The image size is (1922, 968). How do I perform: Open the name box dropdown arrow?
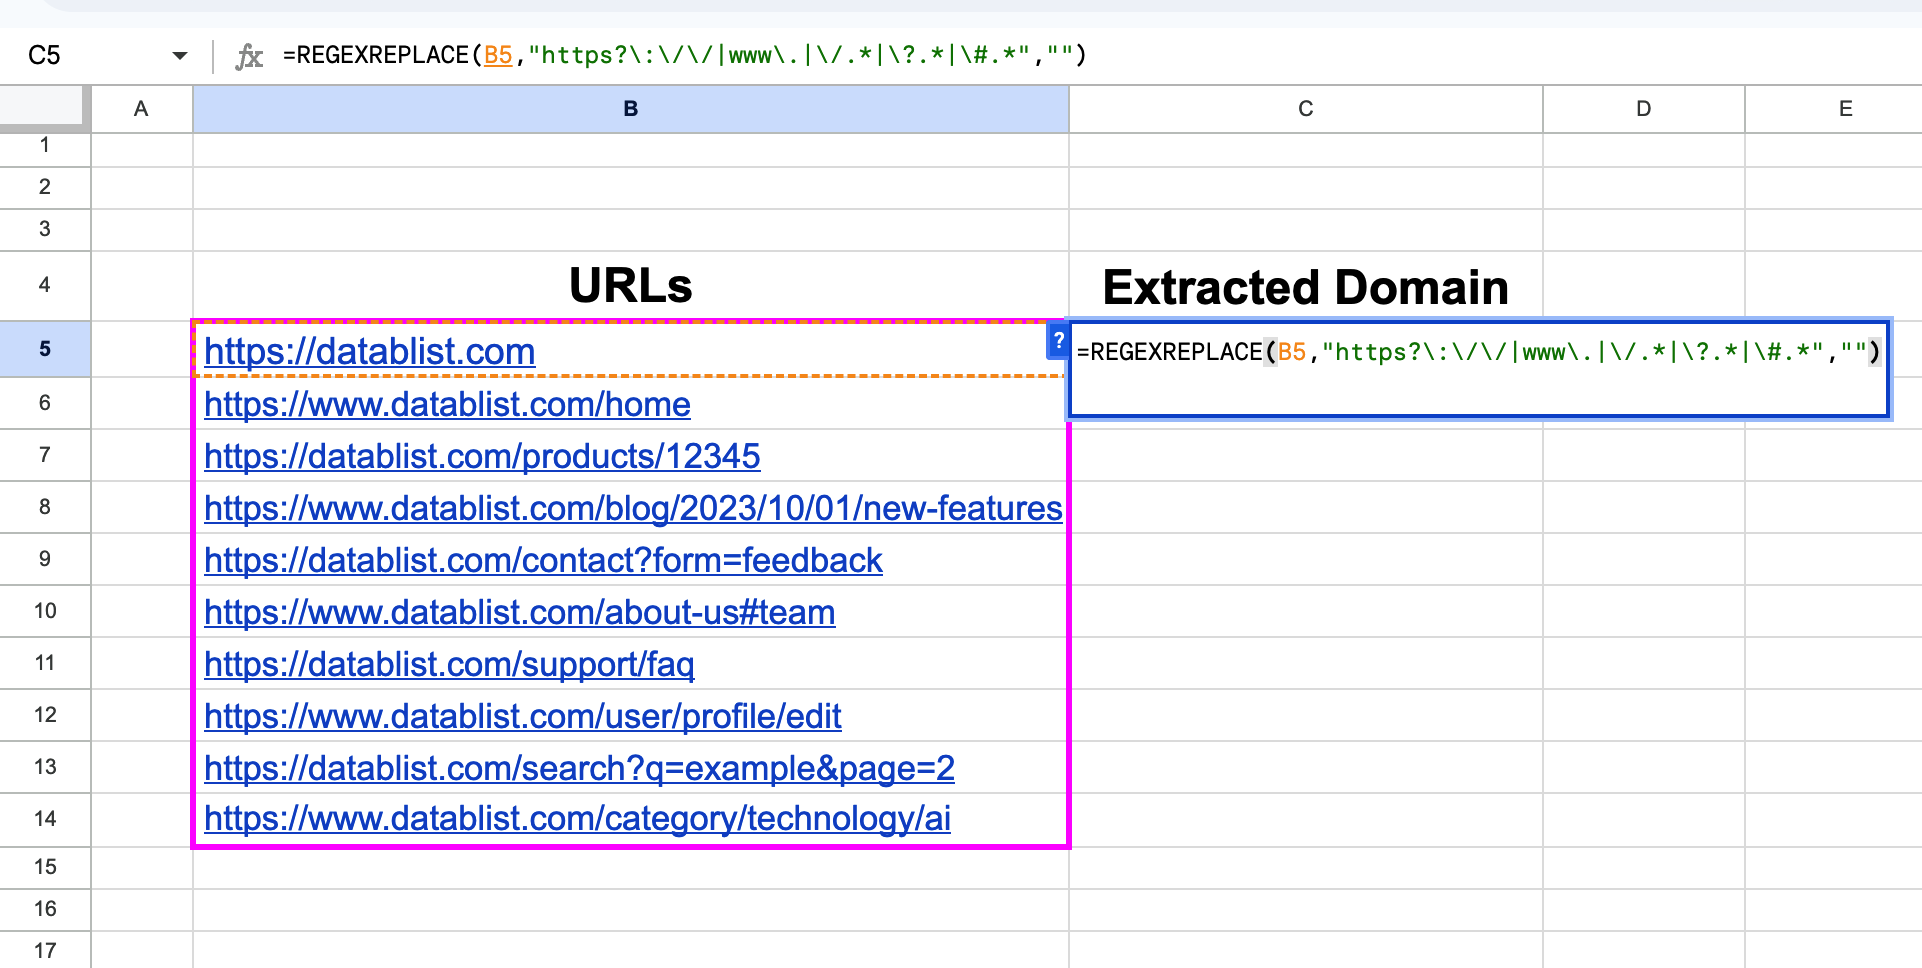pos(180,56)
